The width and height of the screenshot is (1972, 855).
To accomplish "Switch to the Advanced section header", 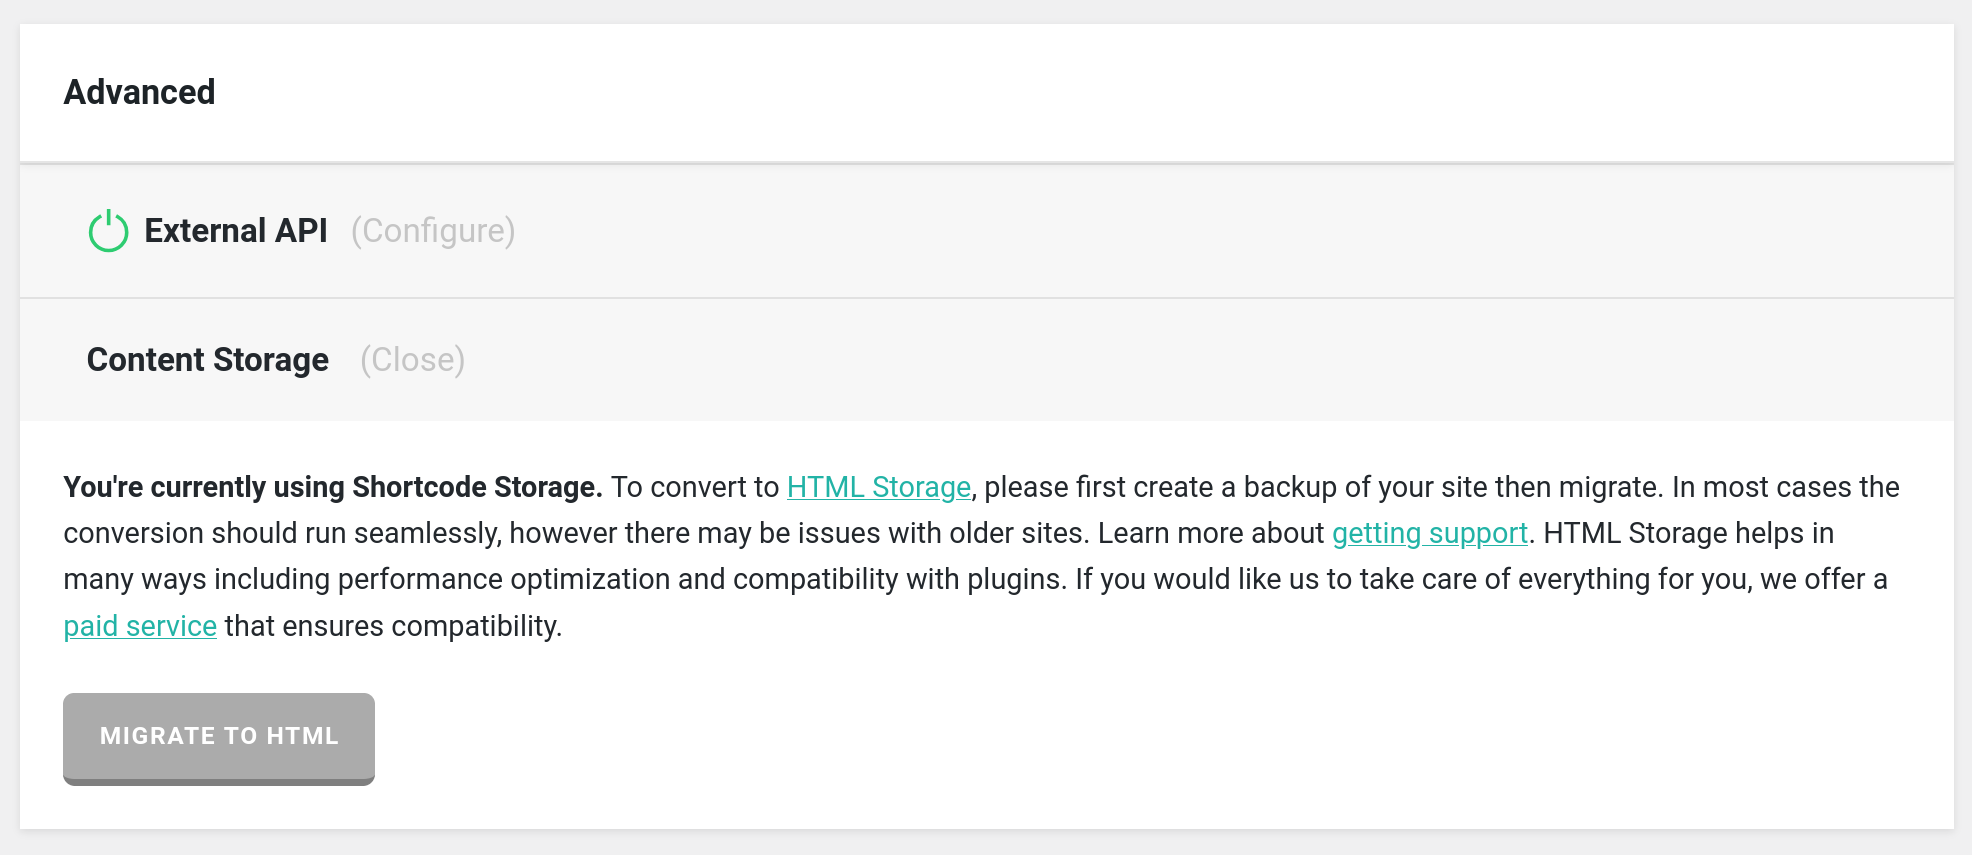I will click(x=139, y=91).
